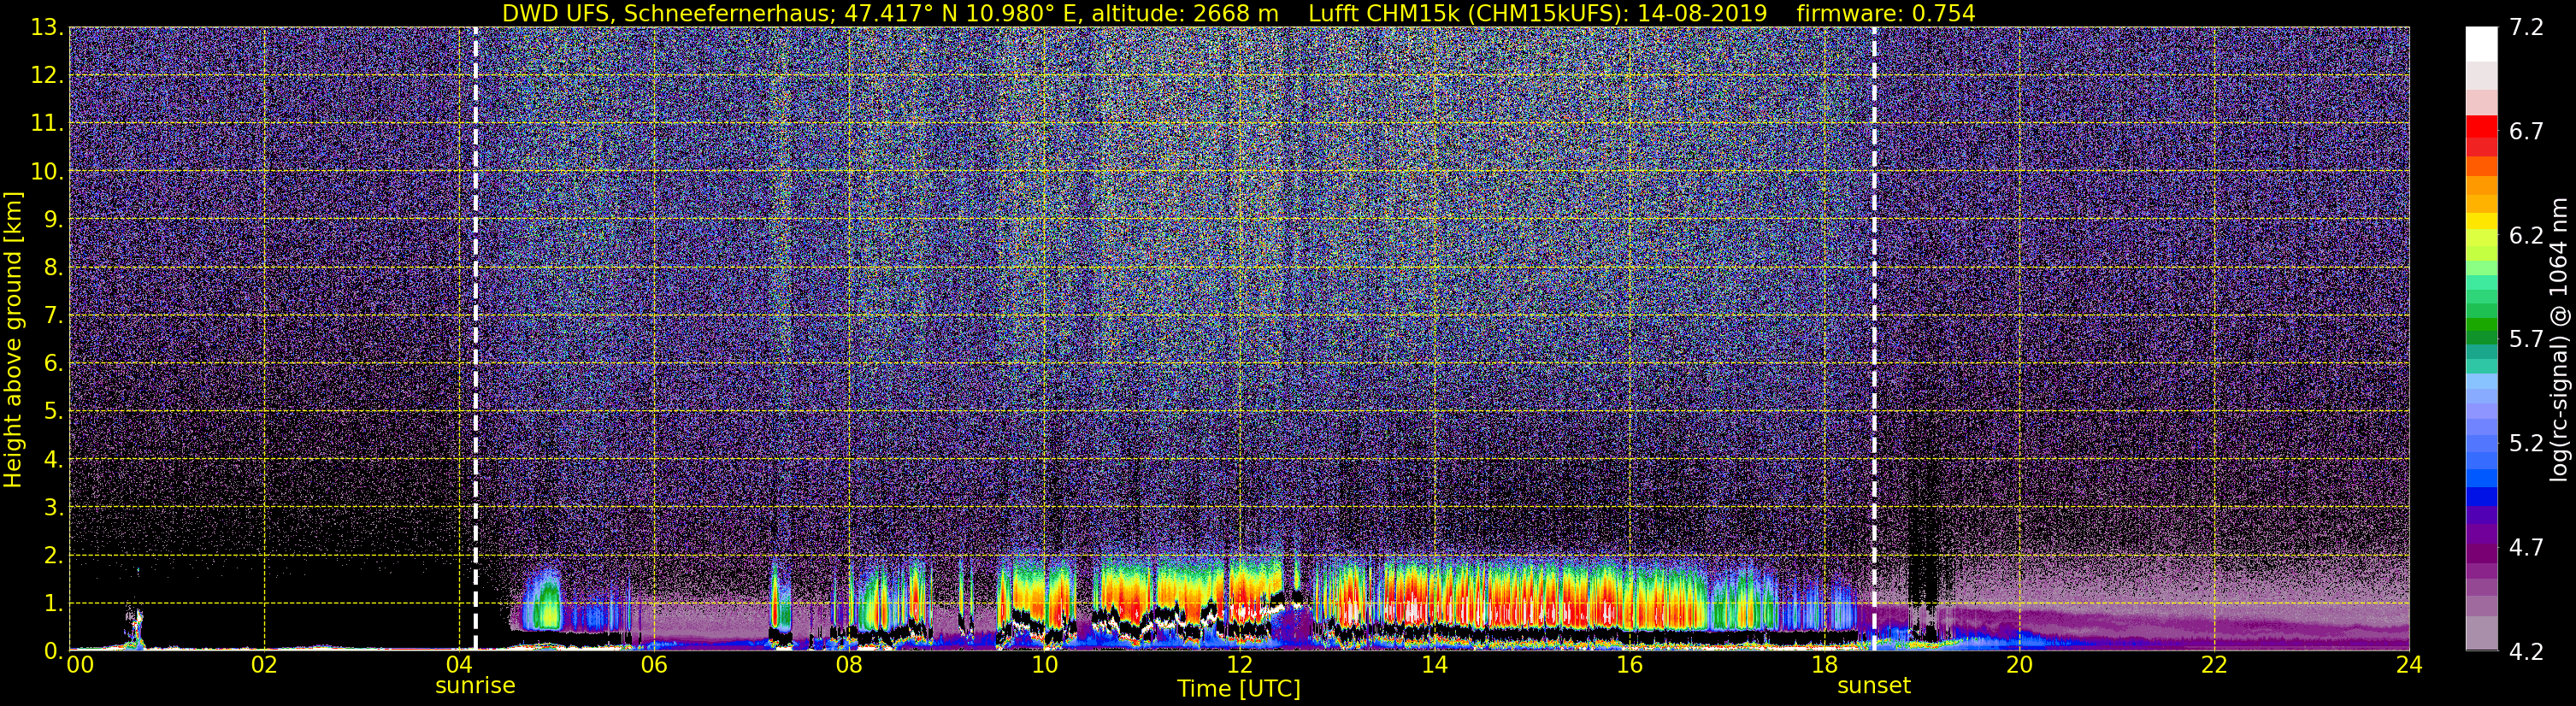Viewport: 2576px width, 706px height.
Task: Click the '14' time axis tick label
Action: point(1434,666)
